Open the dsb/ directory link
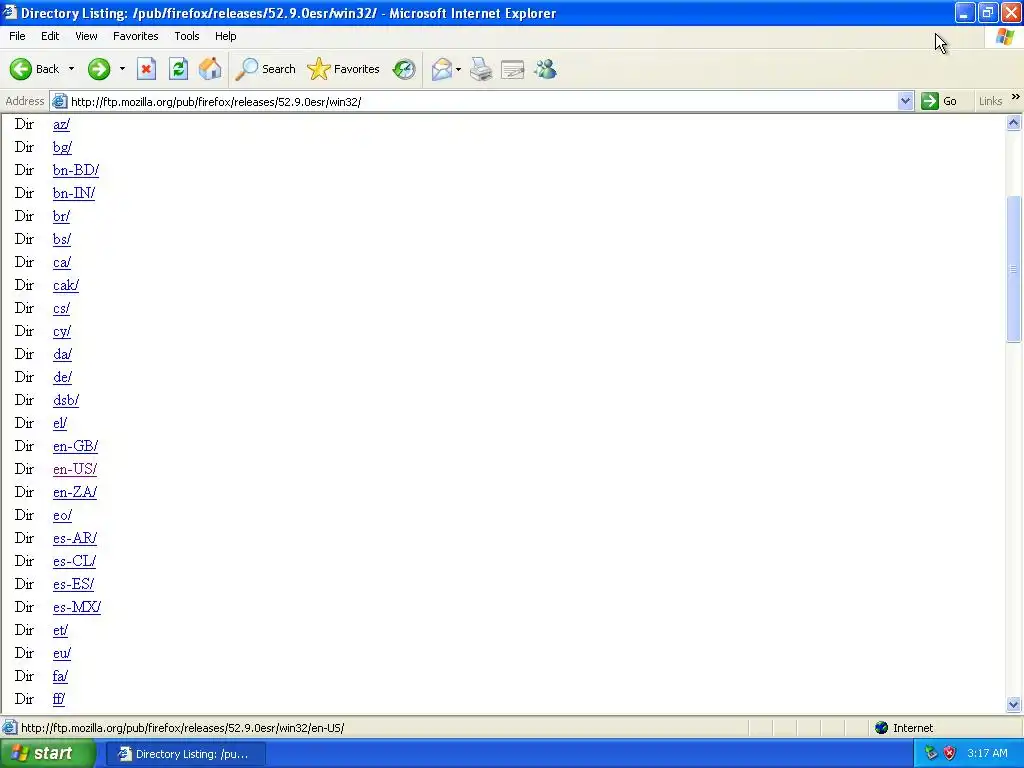Screen dimensions: 1024x768 66,400
